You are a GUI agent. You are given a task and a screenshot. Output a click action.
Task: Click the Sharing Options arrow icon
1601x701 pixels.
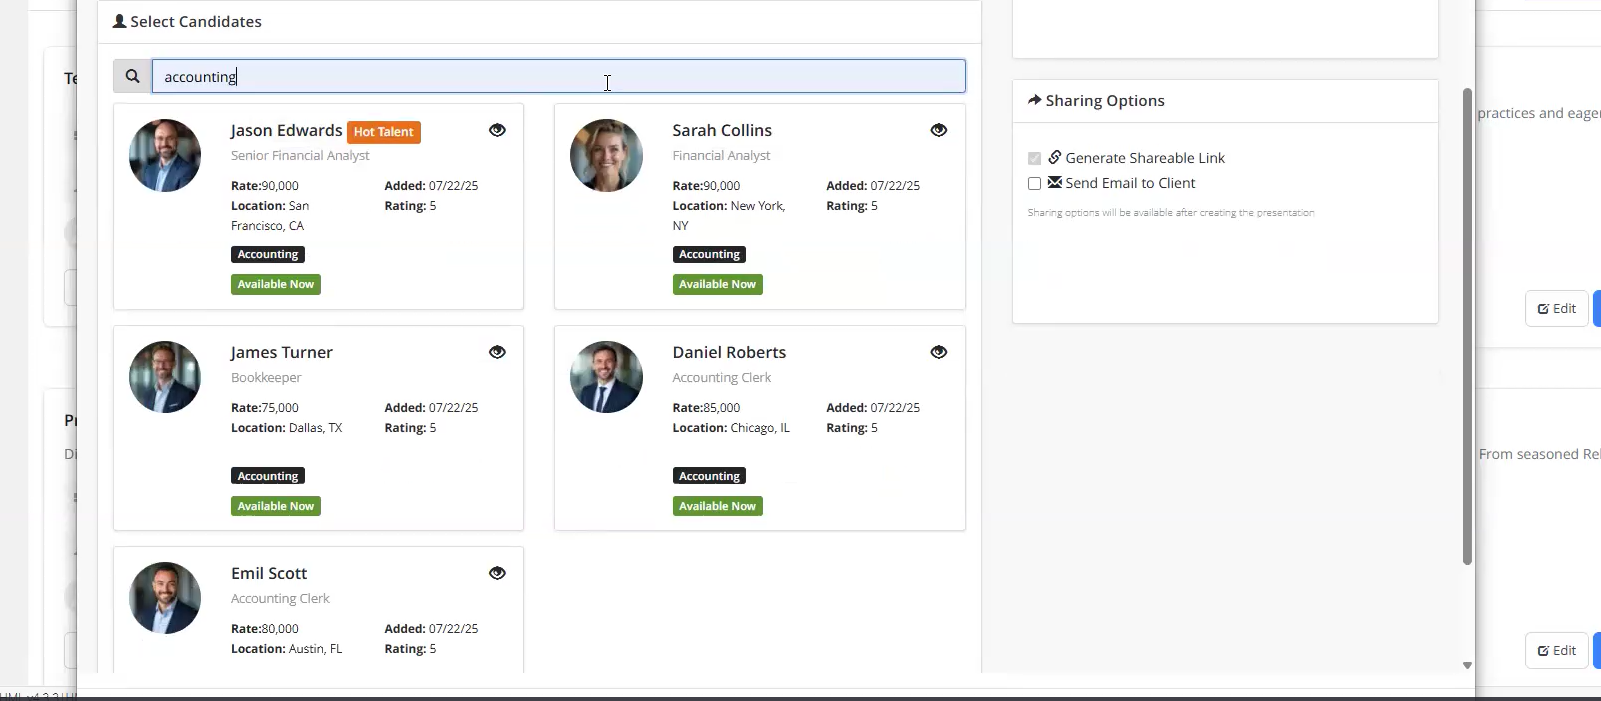pyautogui.click(x=1034, y=100)
